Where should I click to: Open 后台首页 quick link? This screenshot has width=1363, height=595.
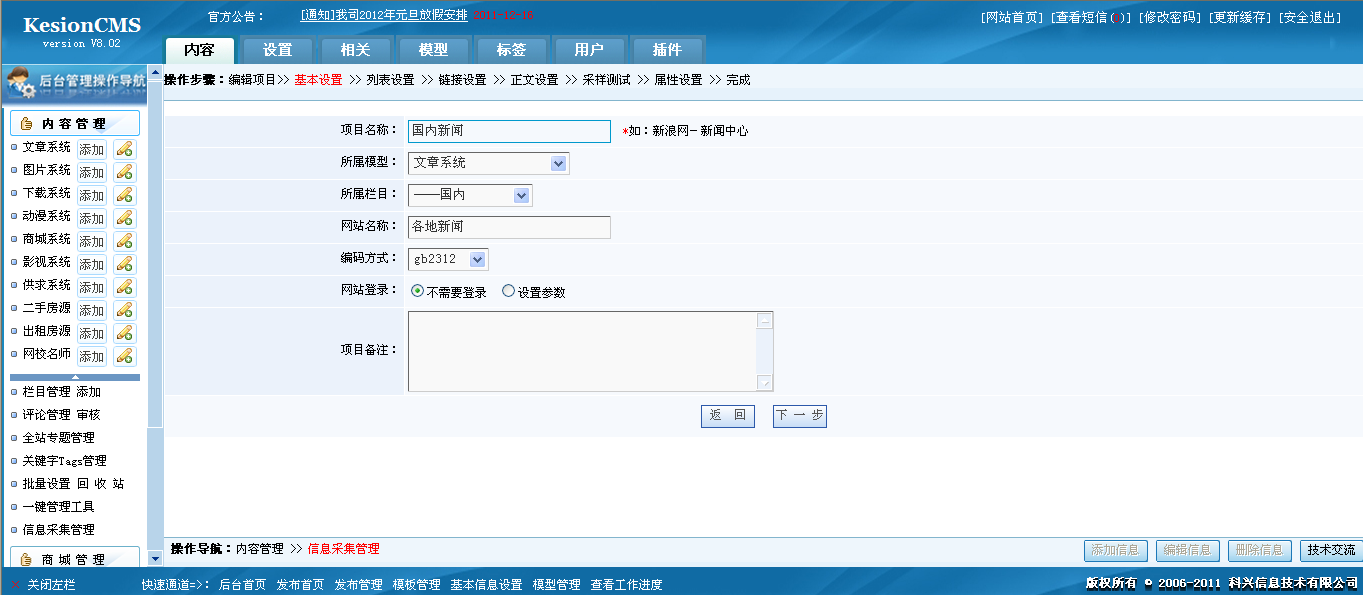tap(242, 585)
